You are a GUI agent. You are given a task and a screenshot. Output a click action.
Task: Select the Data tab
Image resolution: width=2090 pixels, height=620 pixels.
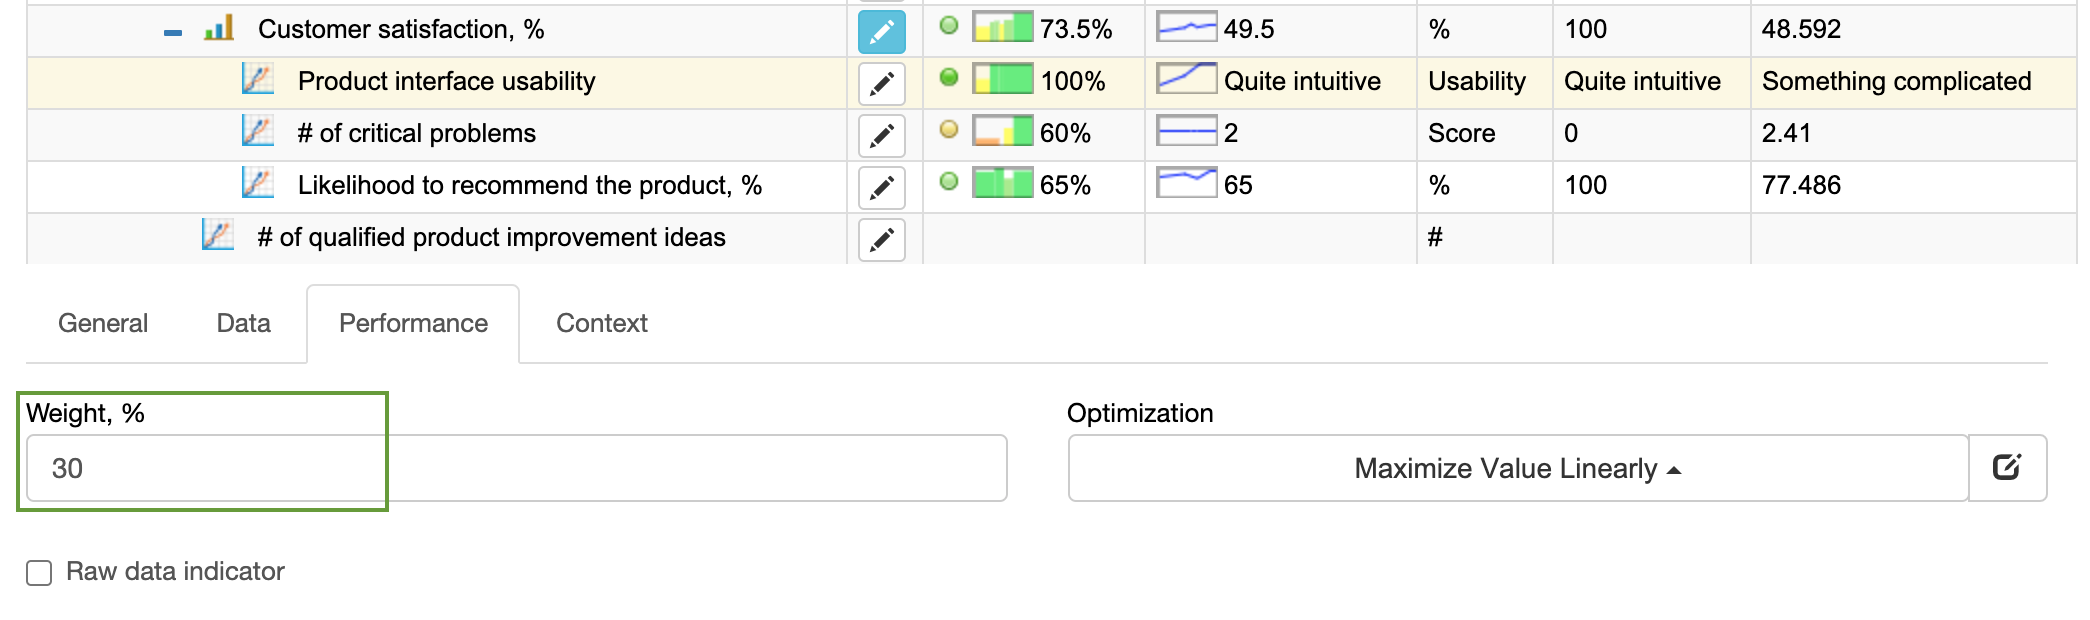coord(242,323)
